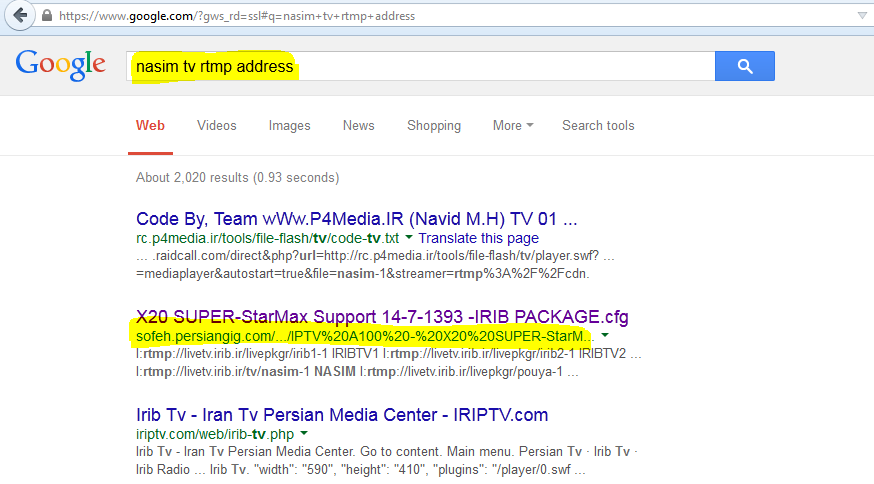
Task: Click the Google logo
Action: tap(60, 65)
